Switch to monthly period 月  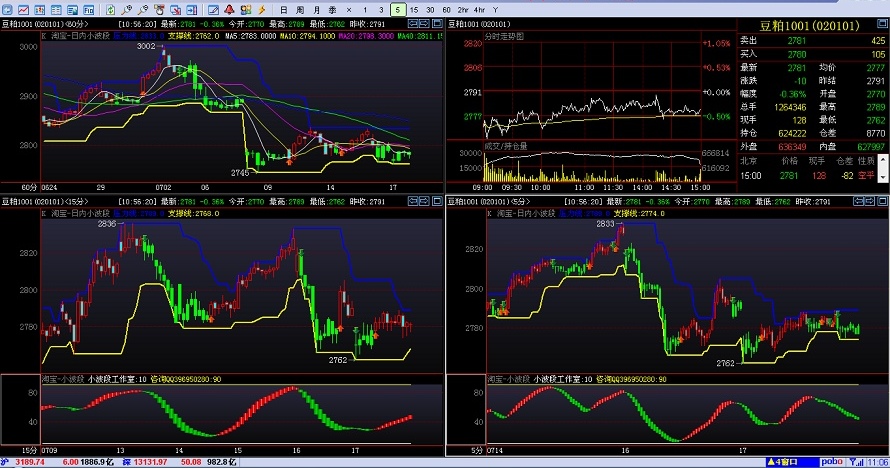coord(316,10)
